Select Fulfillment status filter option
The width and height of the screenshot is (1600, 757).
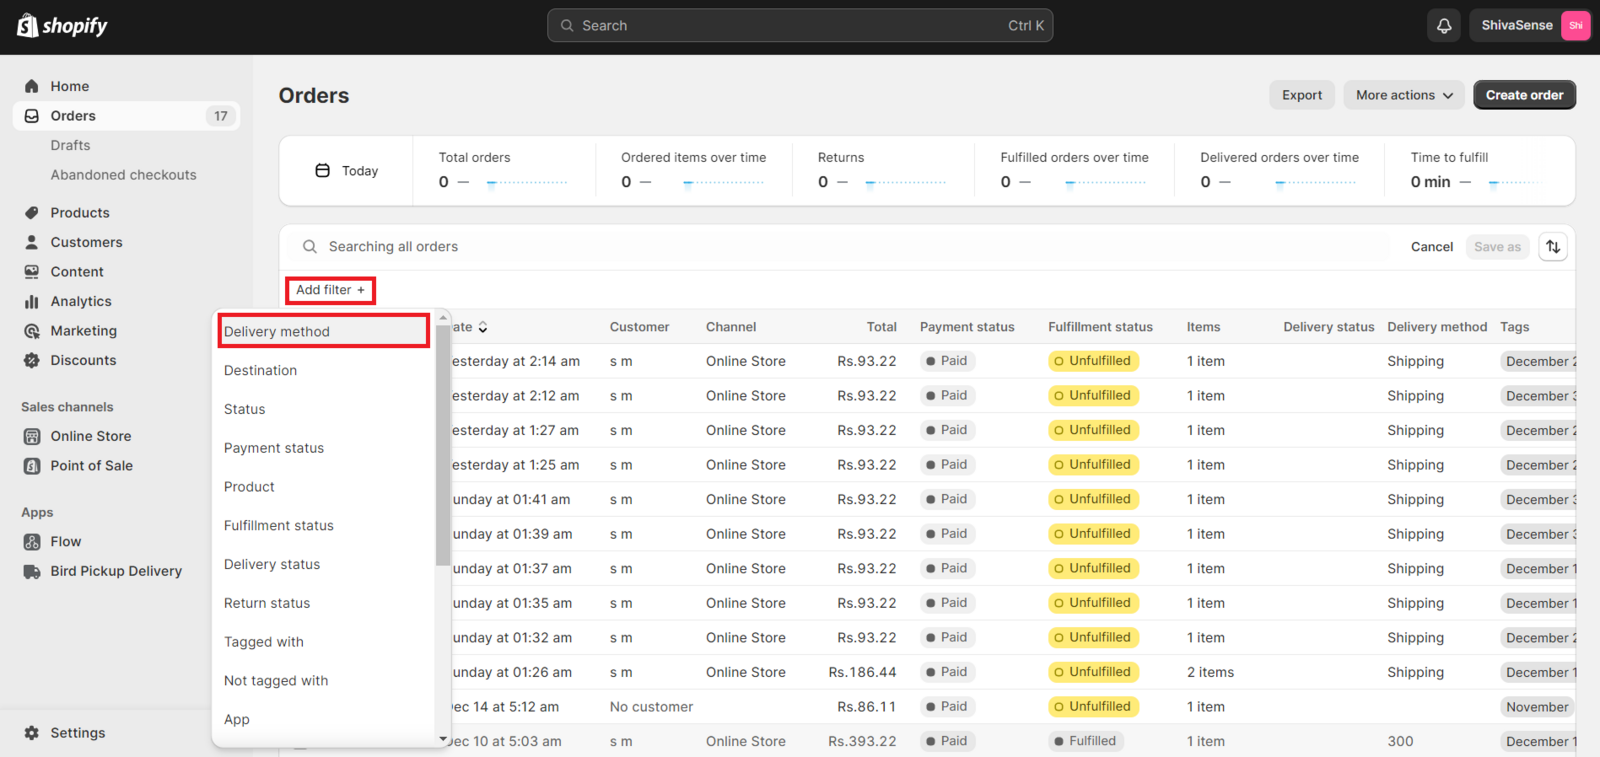pos(324,526)
